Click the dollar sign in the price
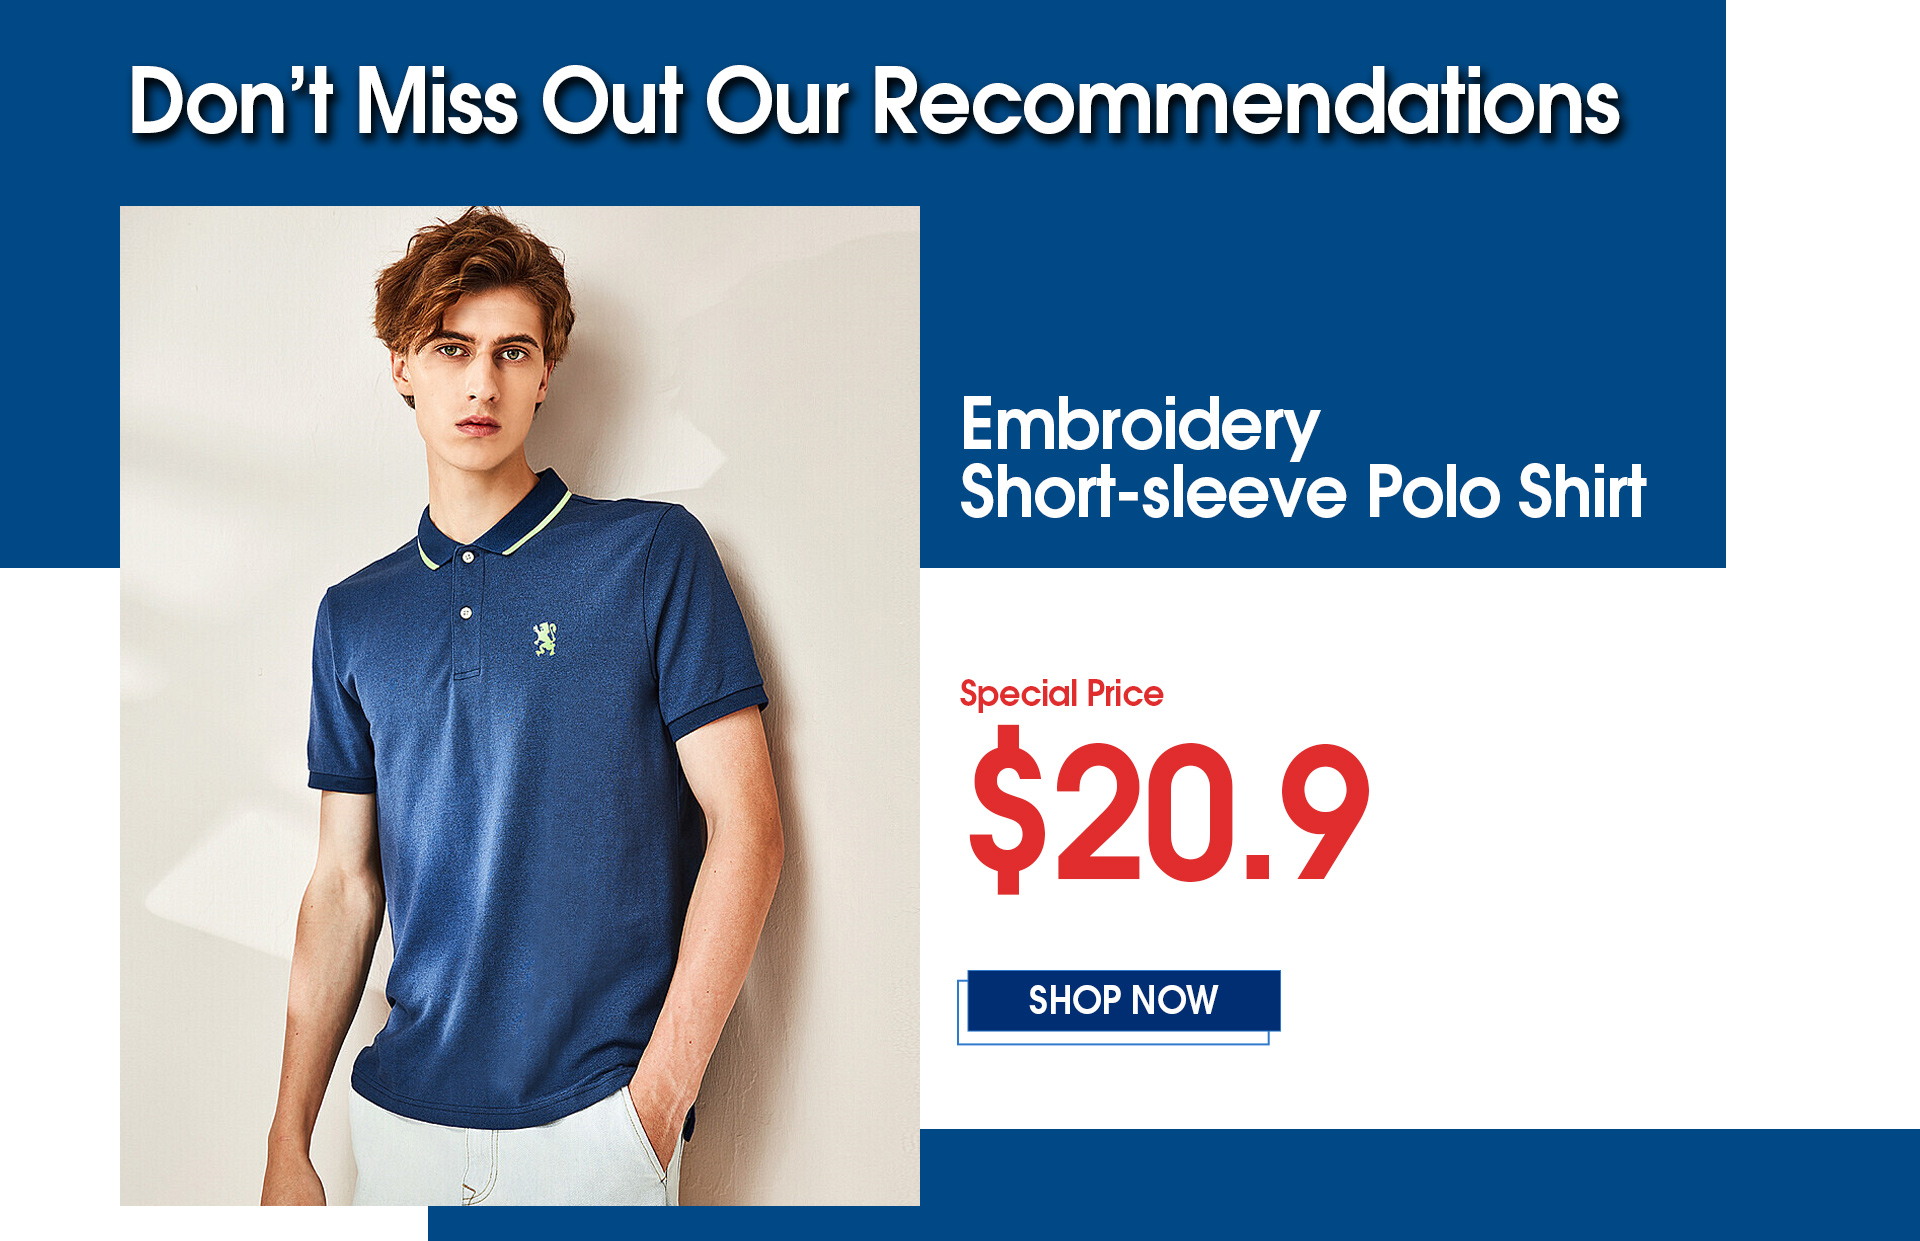1920x1241 pixels. (1007, 808)
